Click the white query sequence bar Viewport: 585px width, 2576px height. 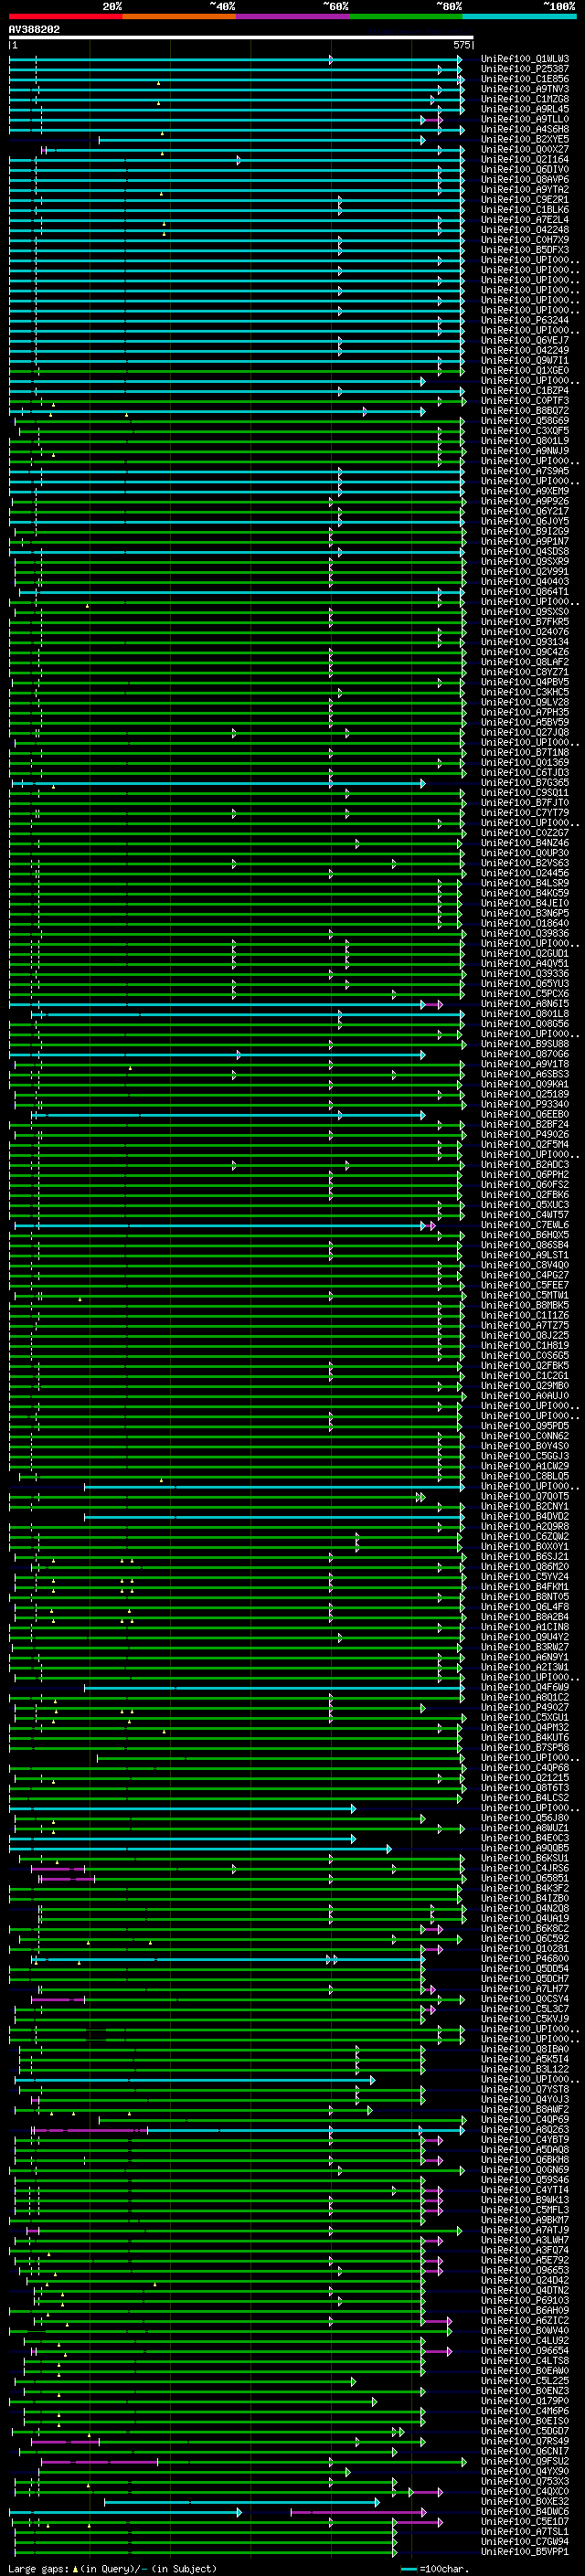pyautogui.click(x=241, y=37)
